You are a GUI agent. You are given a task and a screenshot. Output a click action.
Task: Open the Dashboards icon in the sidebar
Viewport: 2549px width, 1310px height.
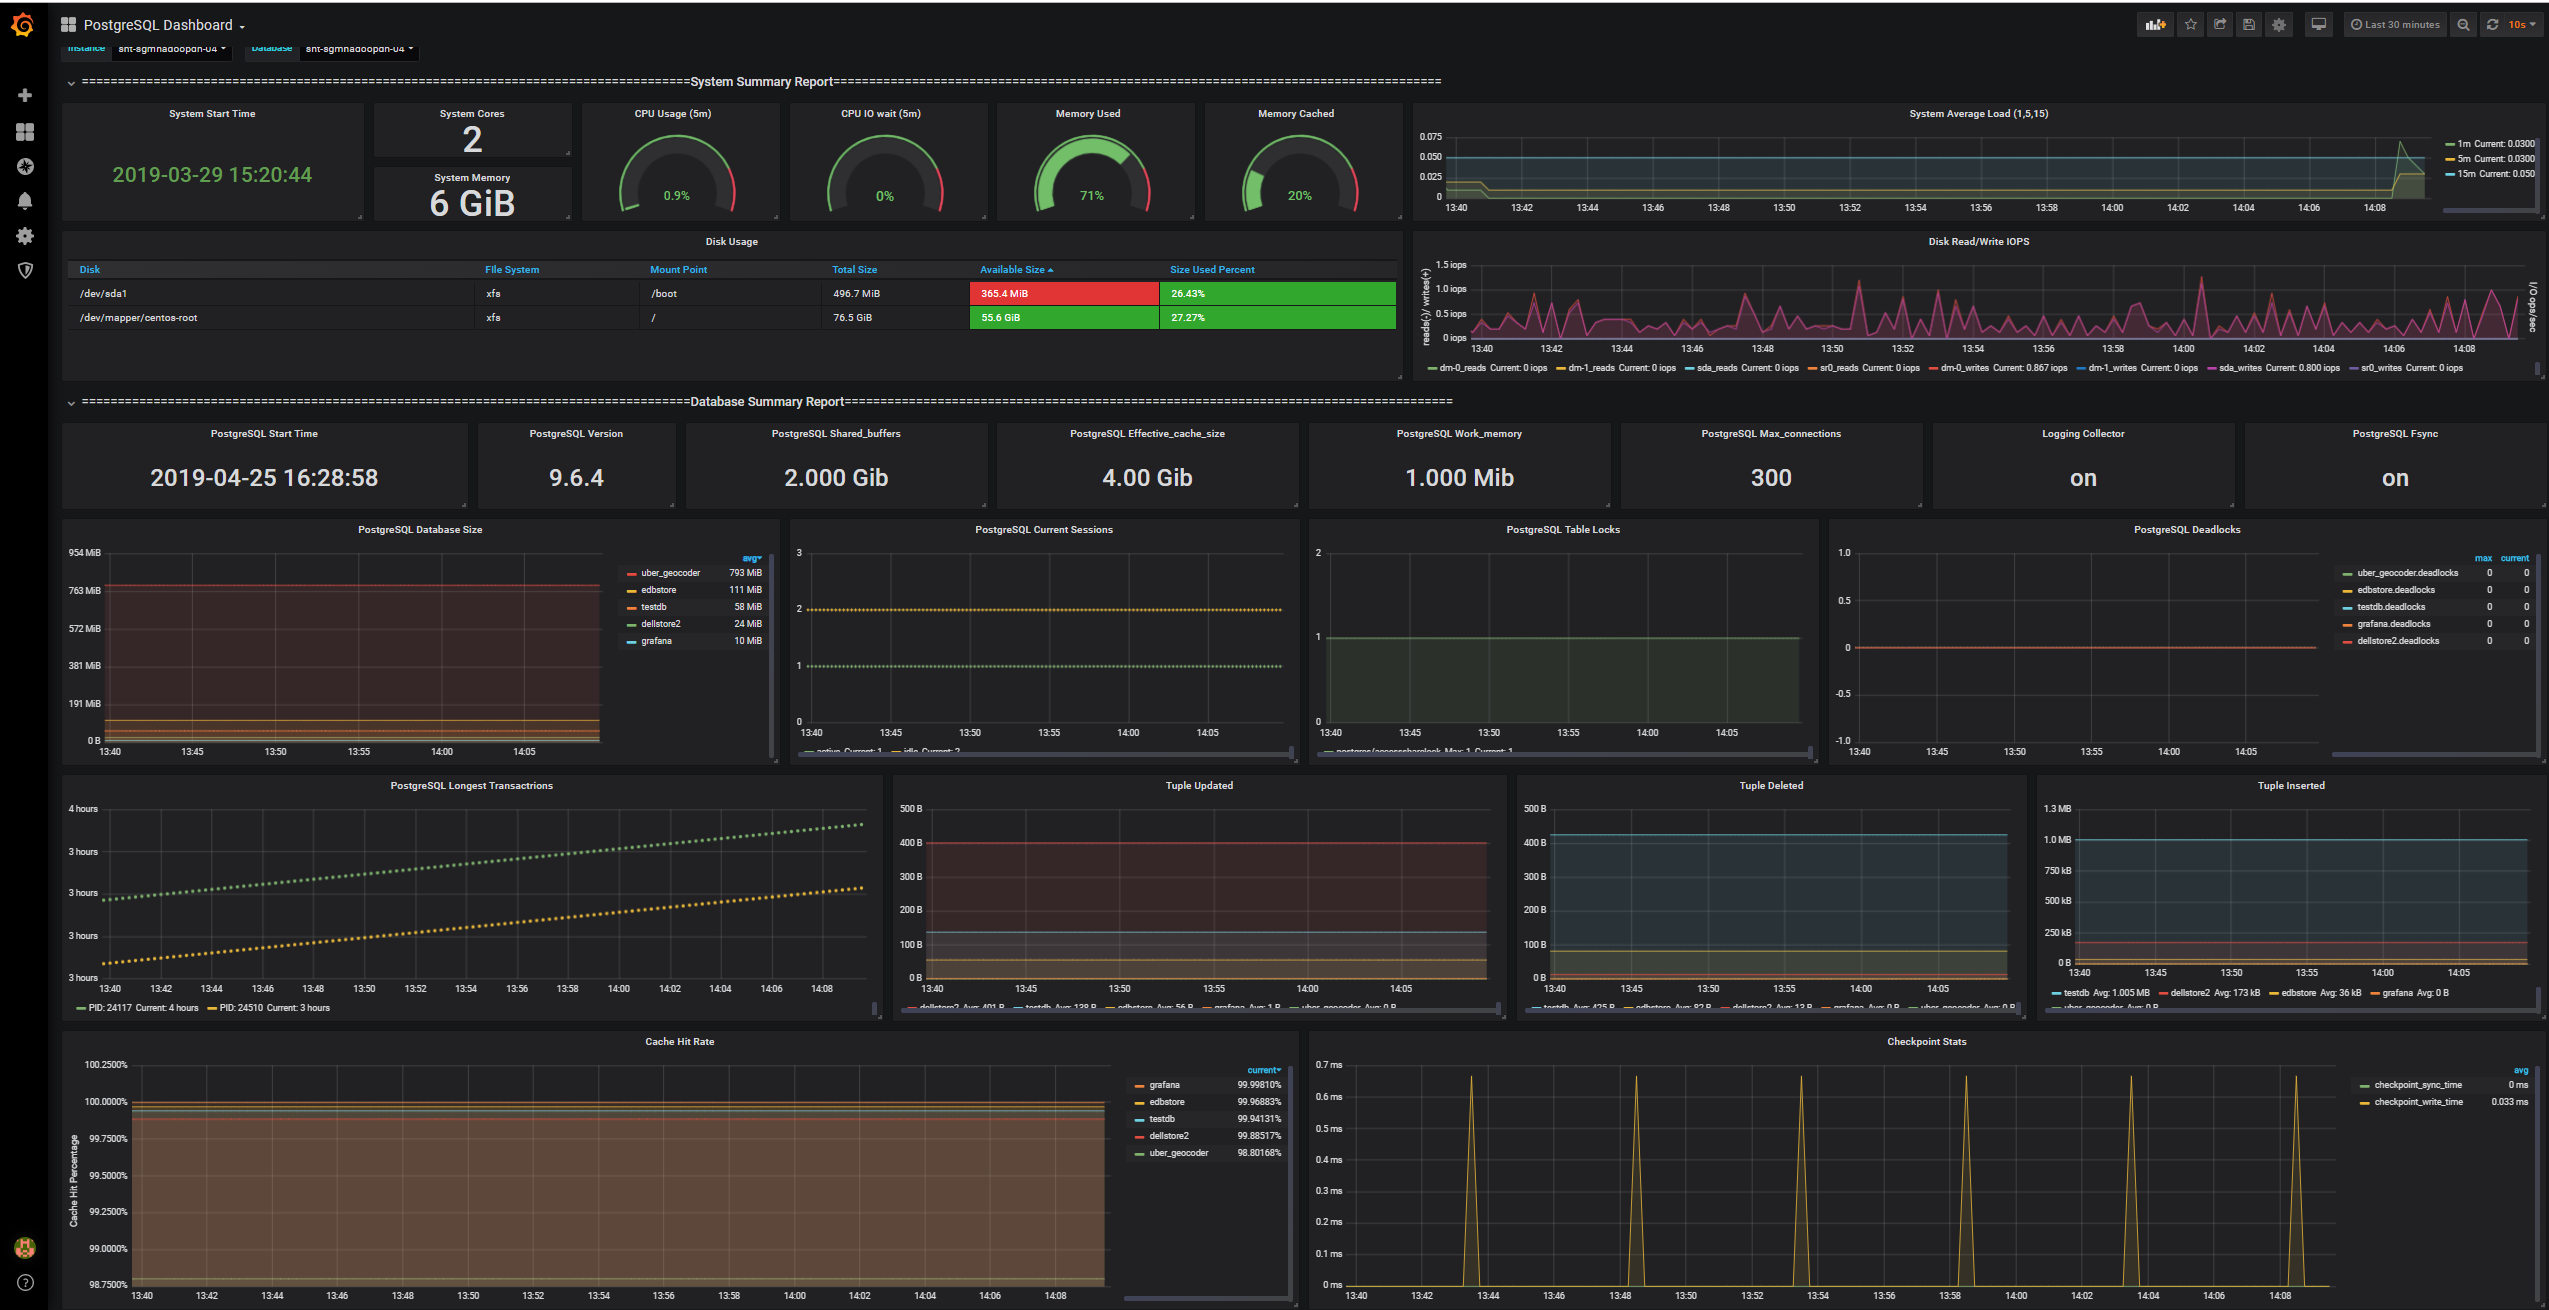(25, 132)
